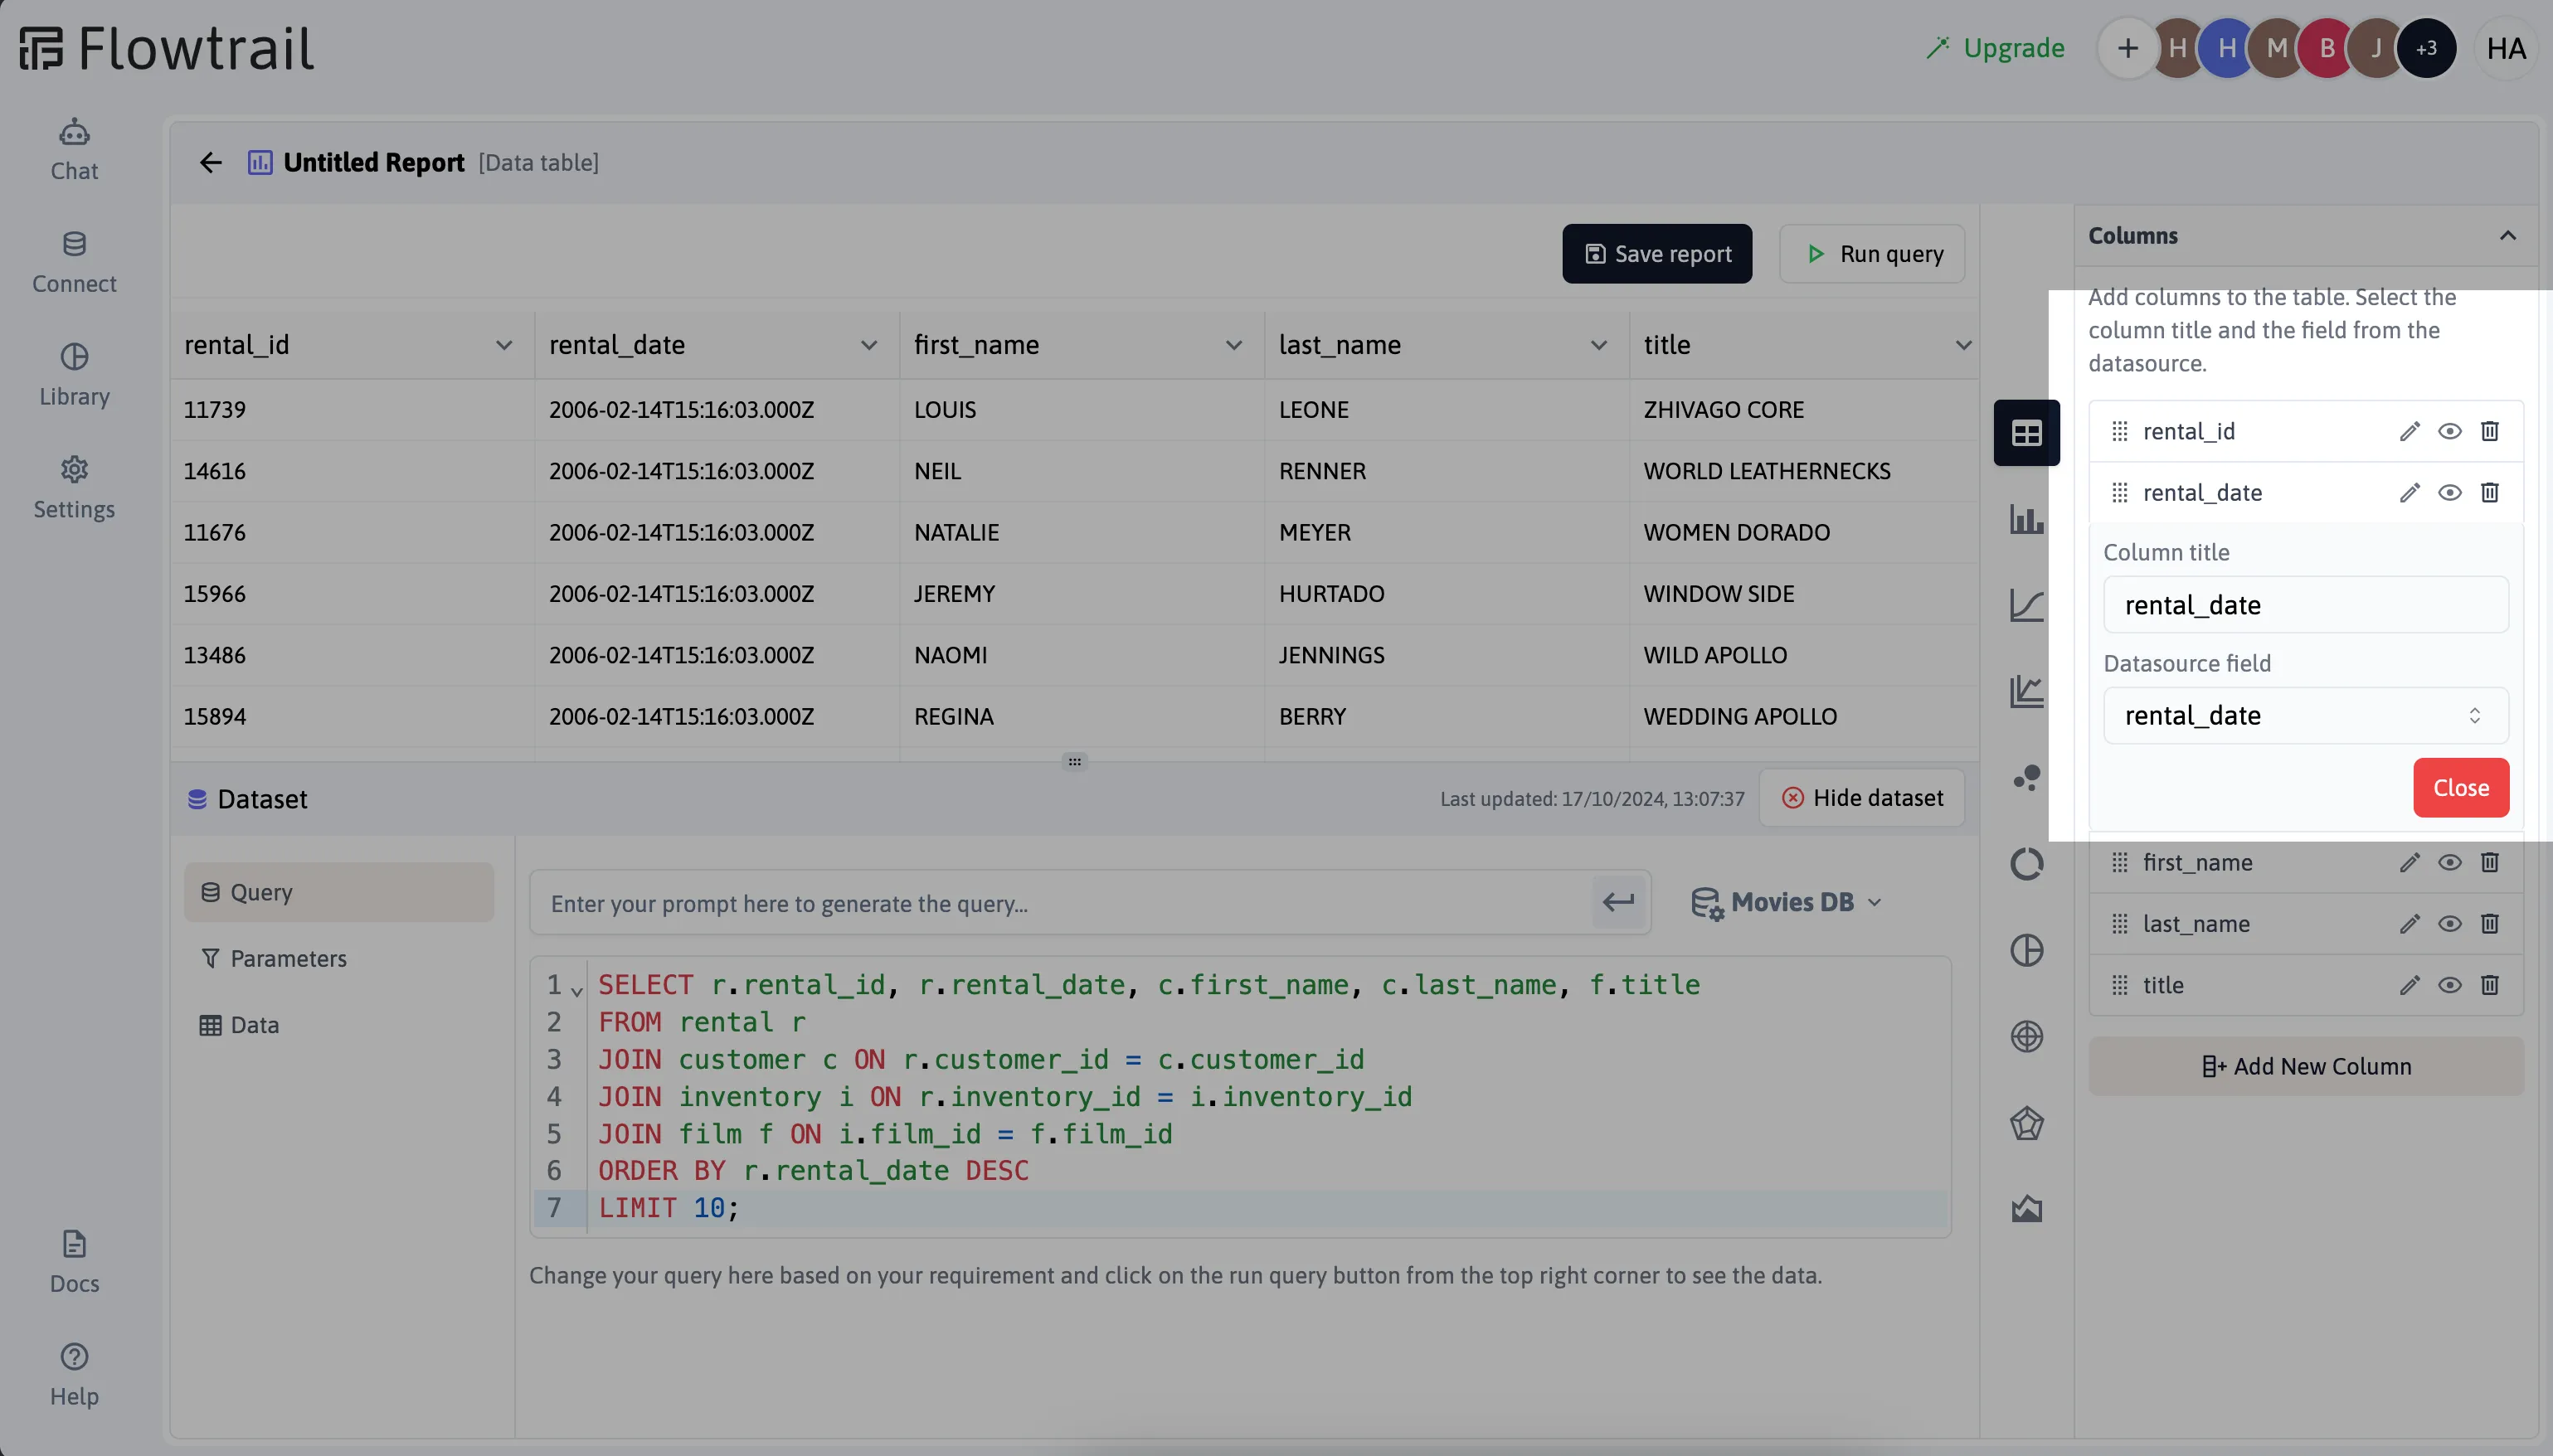Toggle visibility of rental_date column

pyautogui.click(x=2448, y=493)
